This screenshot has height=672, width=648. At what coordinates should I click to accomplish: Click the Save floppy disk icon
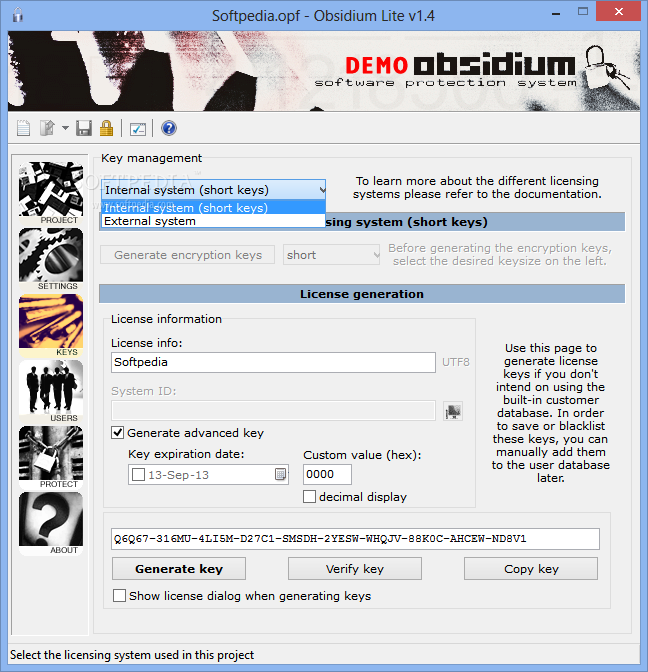point(84,128)
